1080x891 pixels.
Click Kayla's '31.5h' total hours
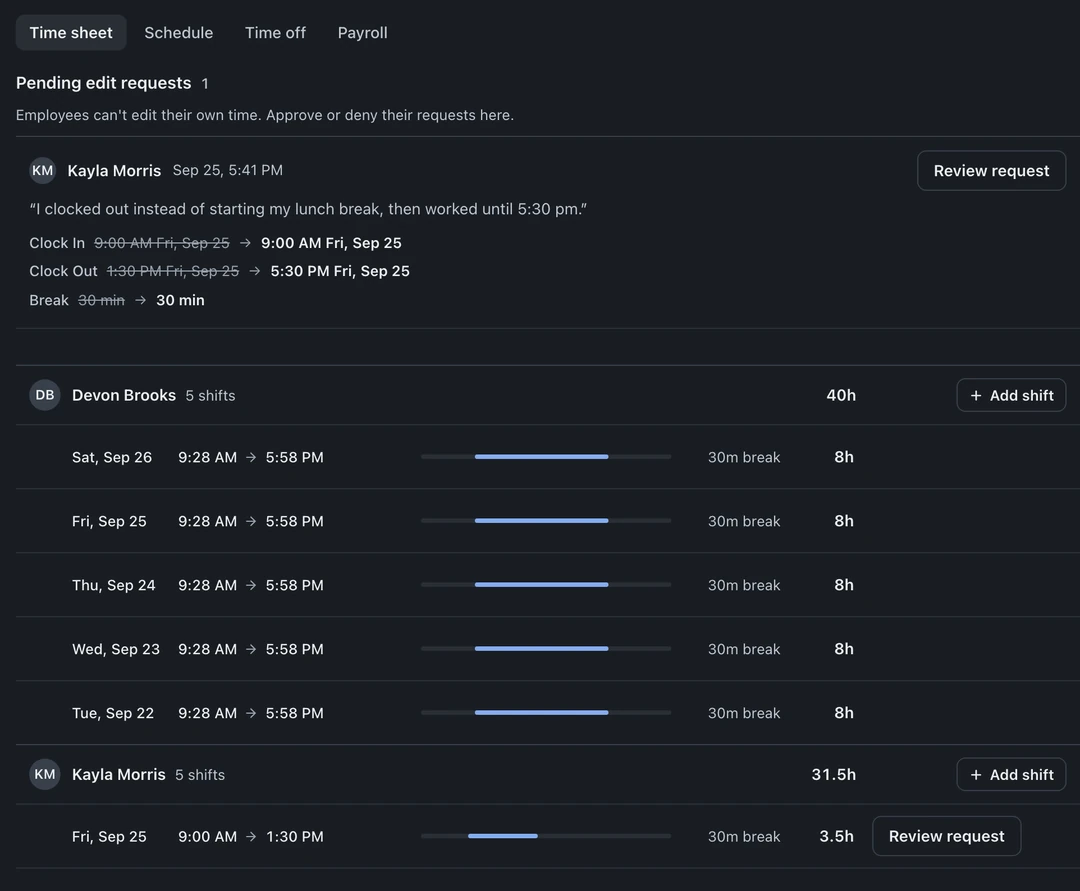click(x=833, y=775)
